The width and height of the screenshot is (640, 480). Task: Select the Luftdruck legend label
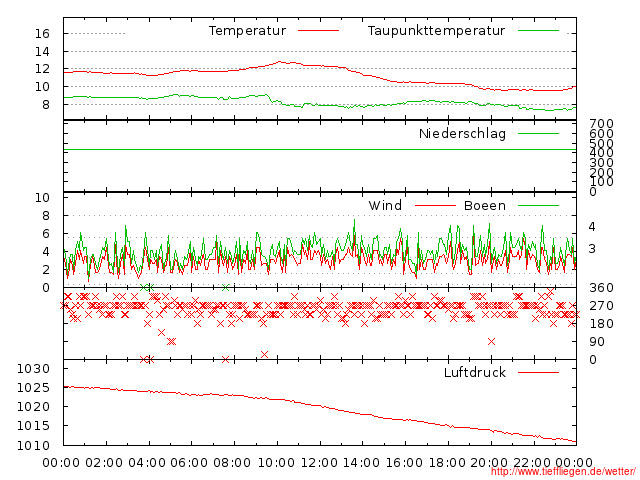(x=475, y=372)
